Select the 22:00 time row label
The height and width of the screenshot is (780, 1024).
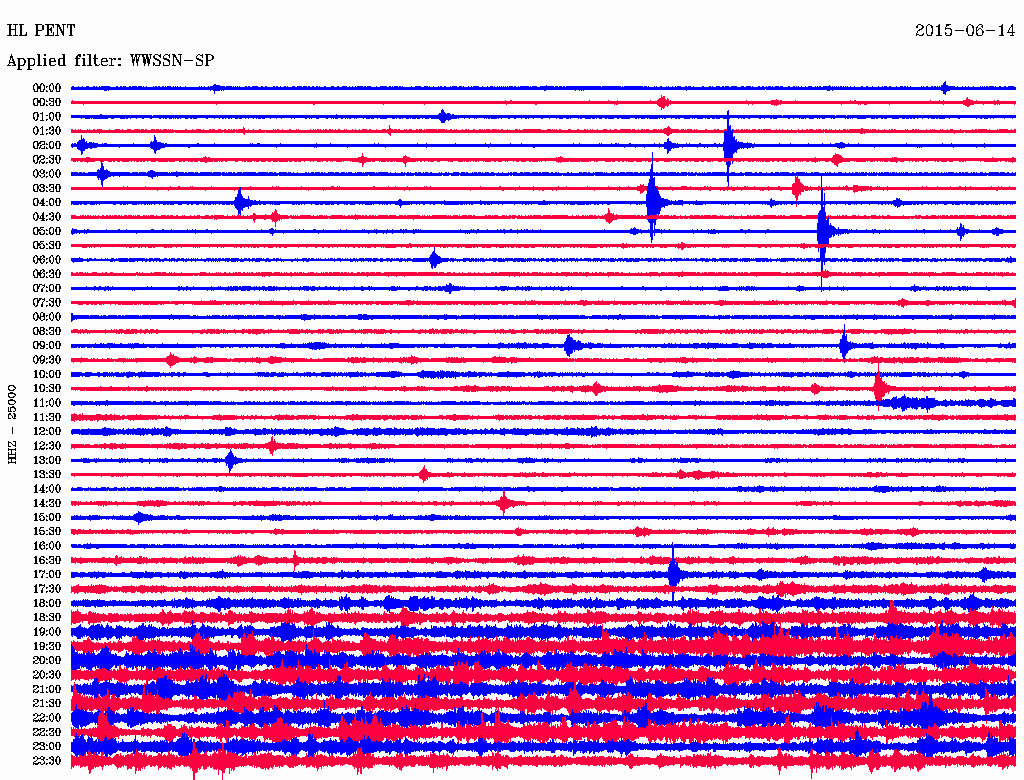pos(46,718)
